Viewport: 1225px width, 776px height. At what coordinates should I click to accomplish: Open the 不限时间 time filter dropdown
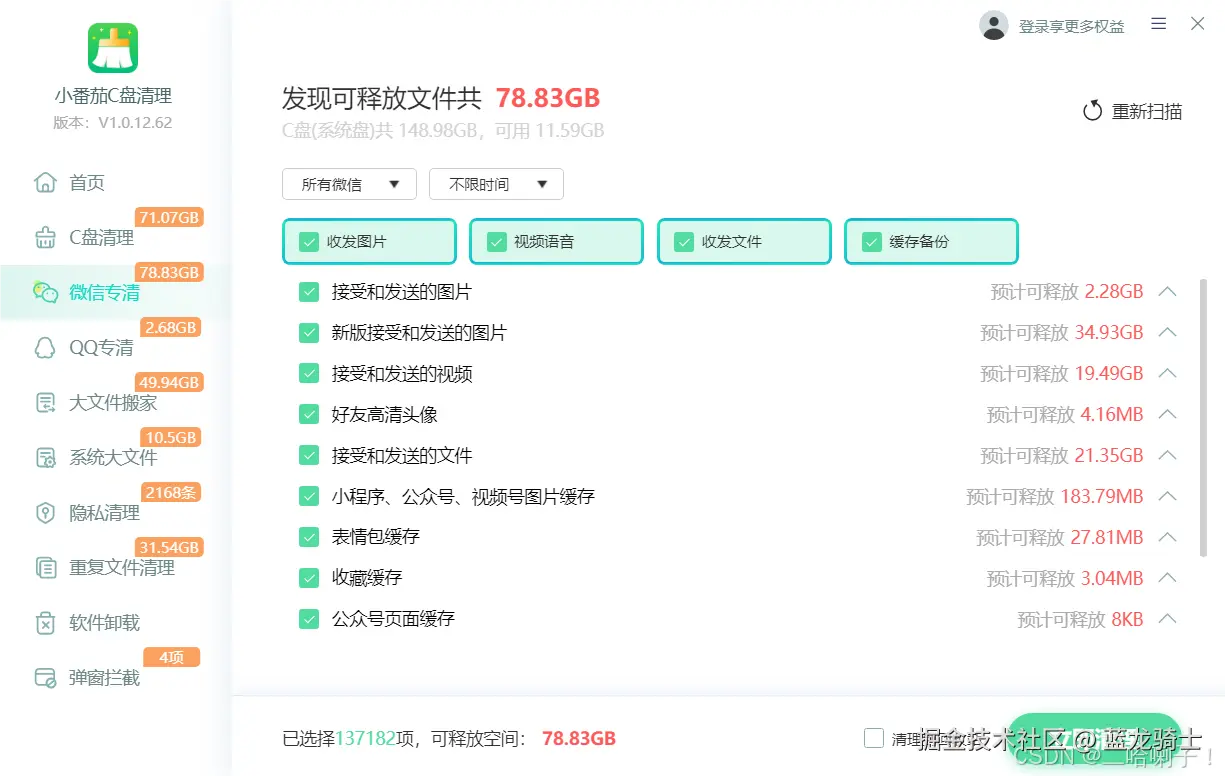495,184
